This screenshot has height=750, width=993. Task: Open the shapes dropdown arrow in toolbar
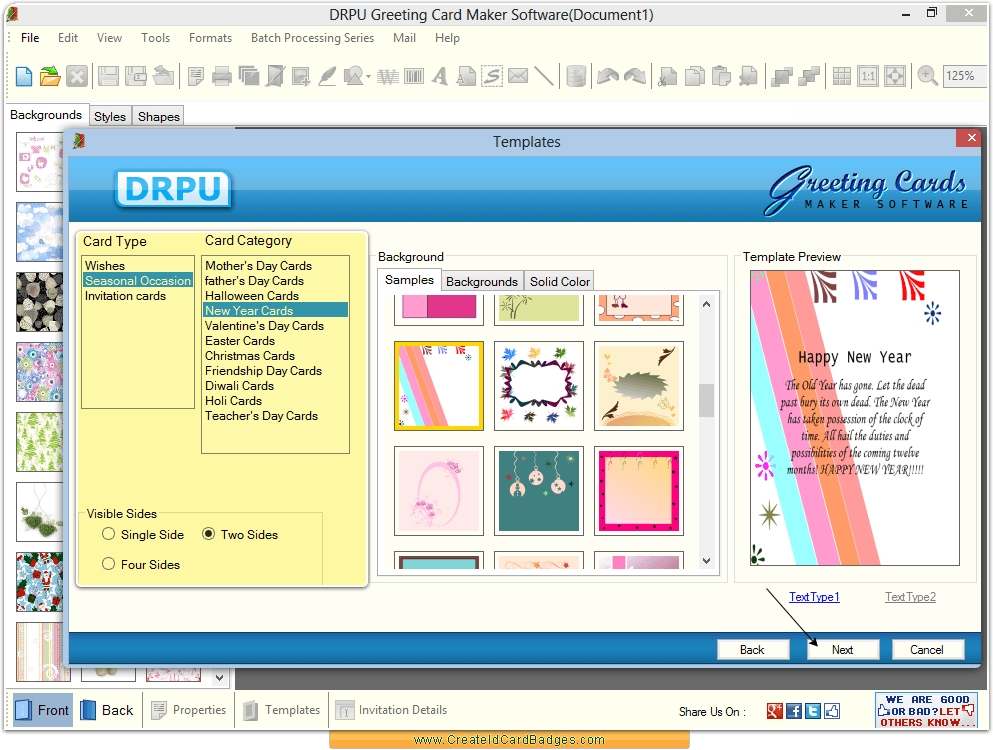pos(368,77)
